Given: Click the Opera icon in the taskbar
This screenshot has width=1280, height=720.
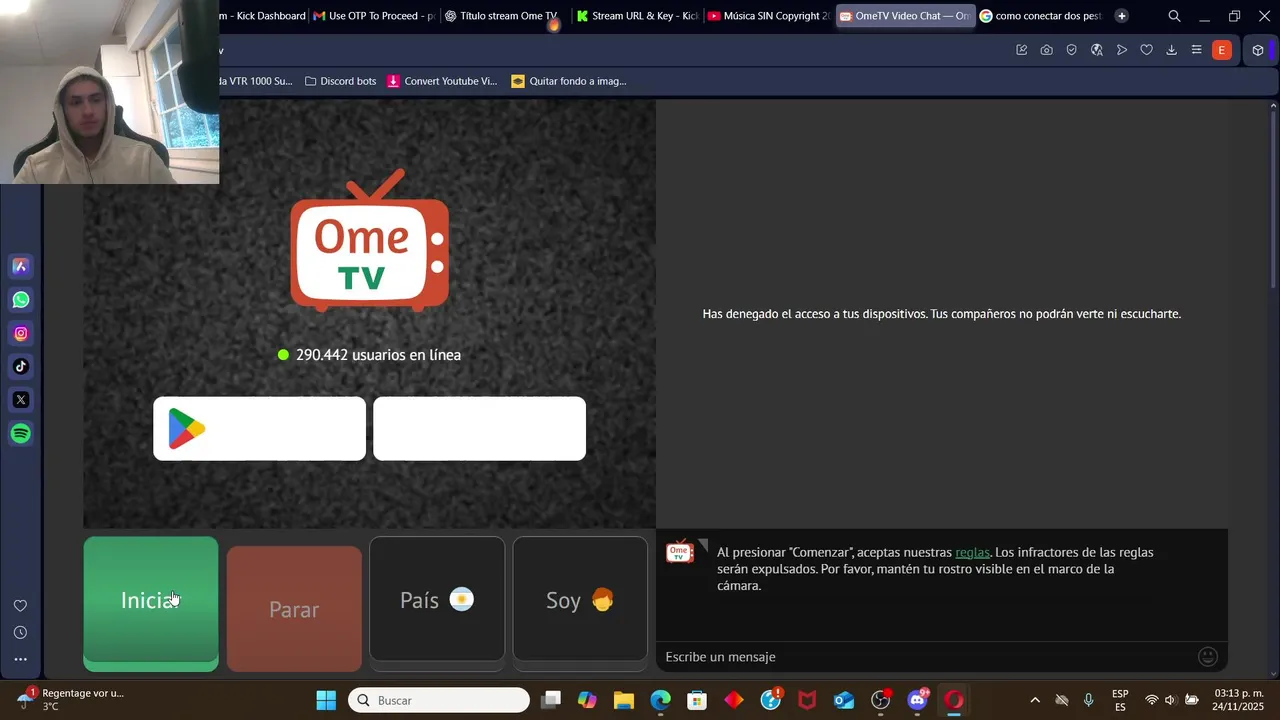Looking at the screenshot, I should (x=954, y=700).
